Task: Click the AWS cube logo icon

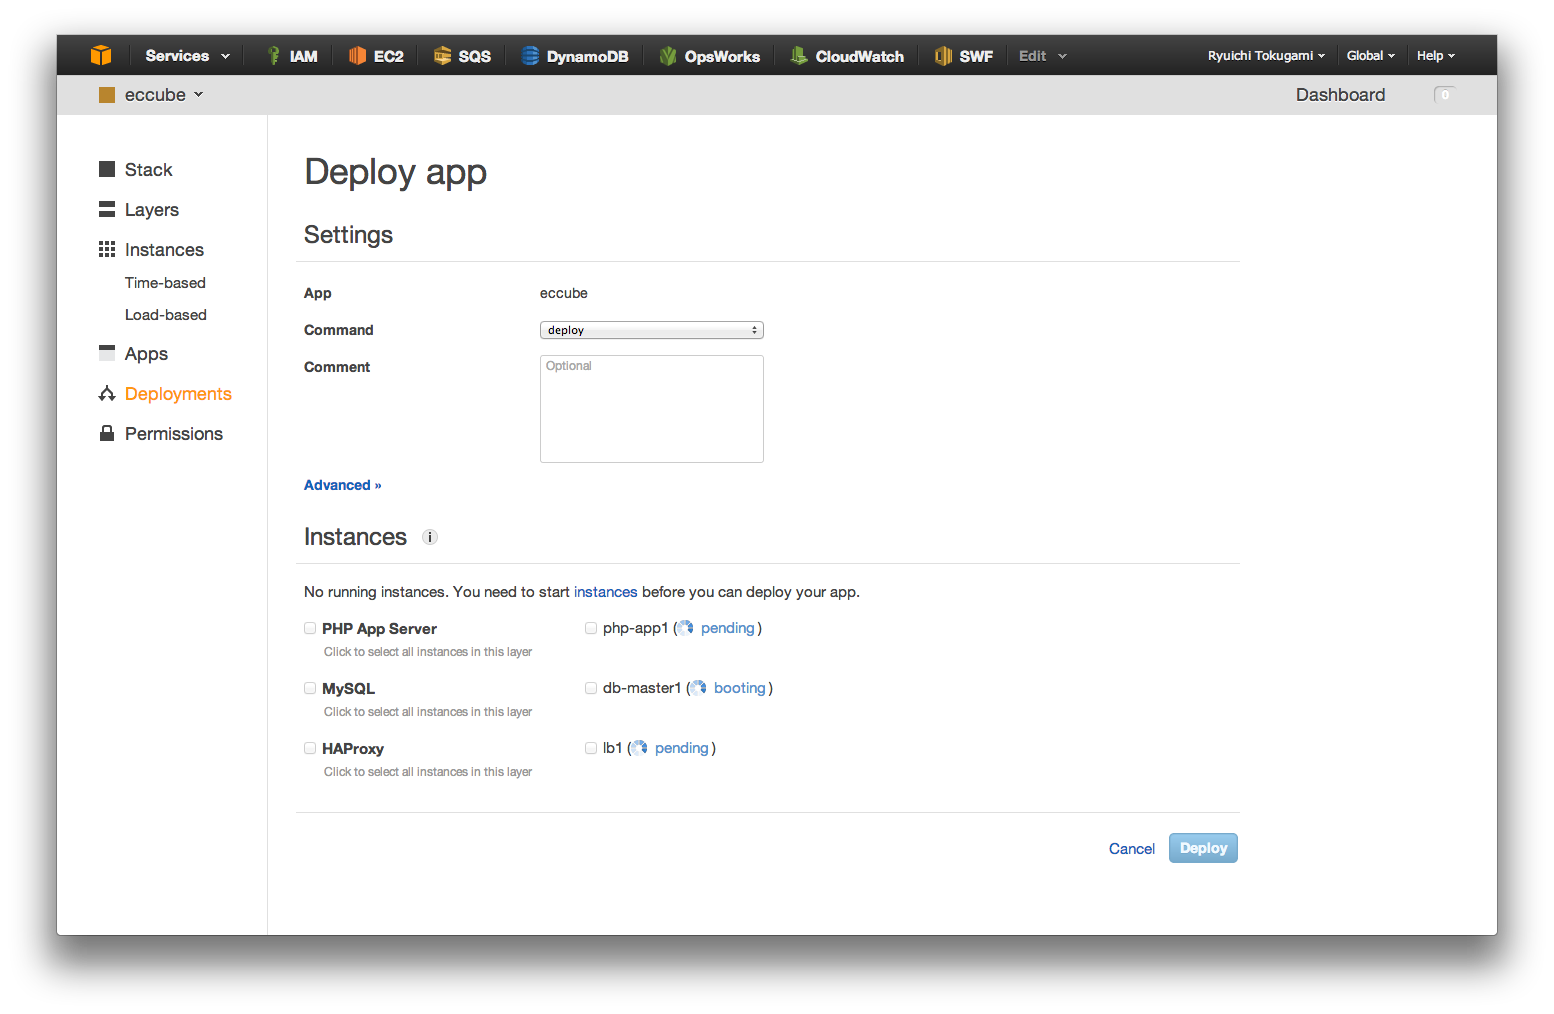Action: coord(101,55)
